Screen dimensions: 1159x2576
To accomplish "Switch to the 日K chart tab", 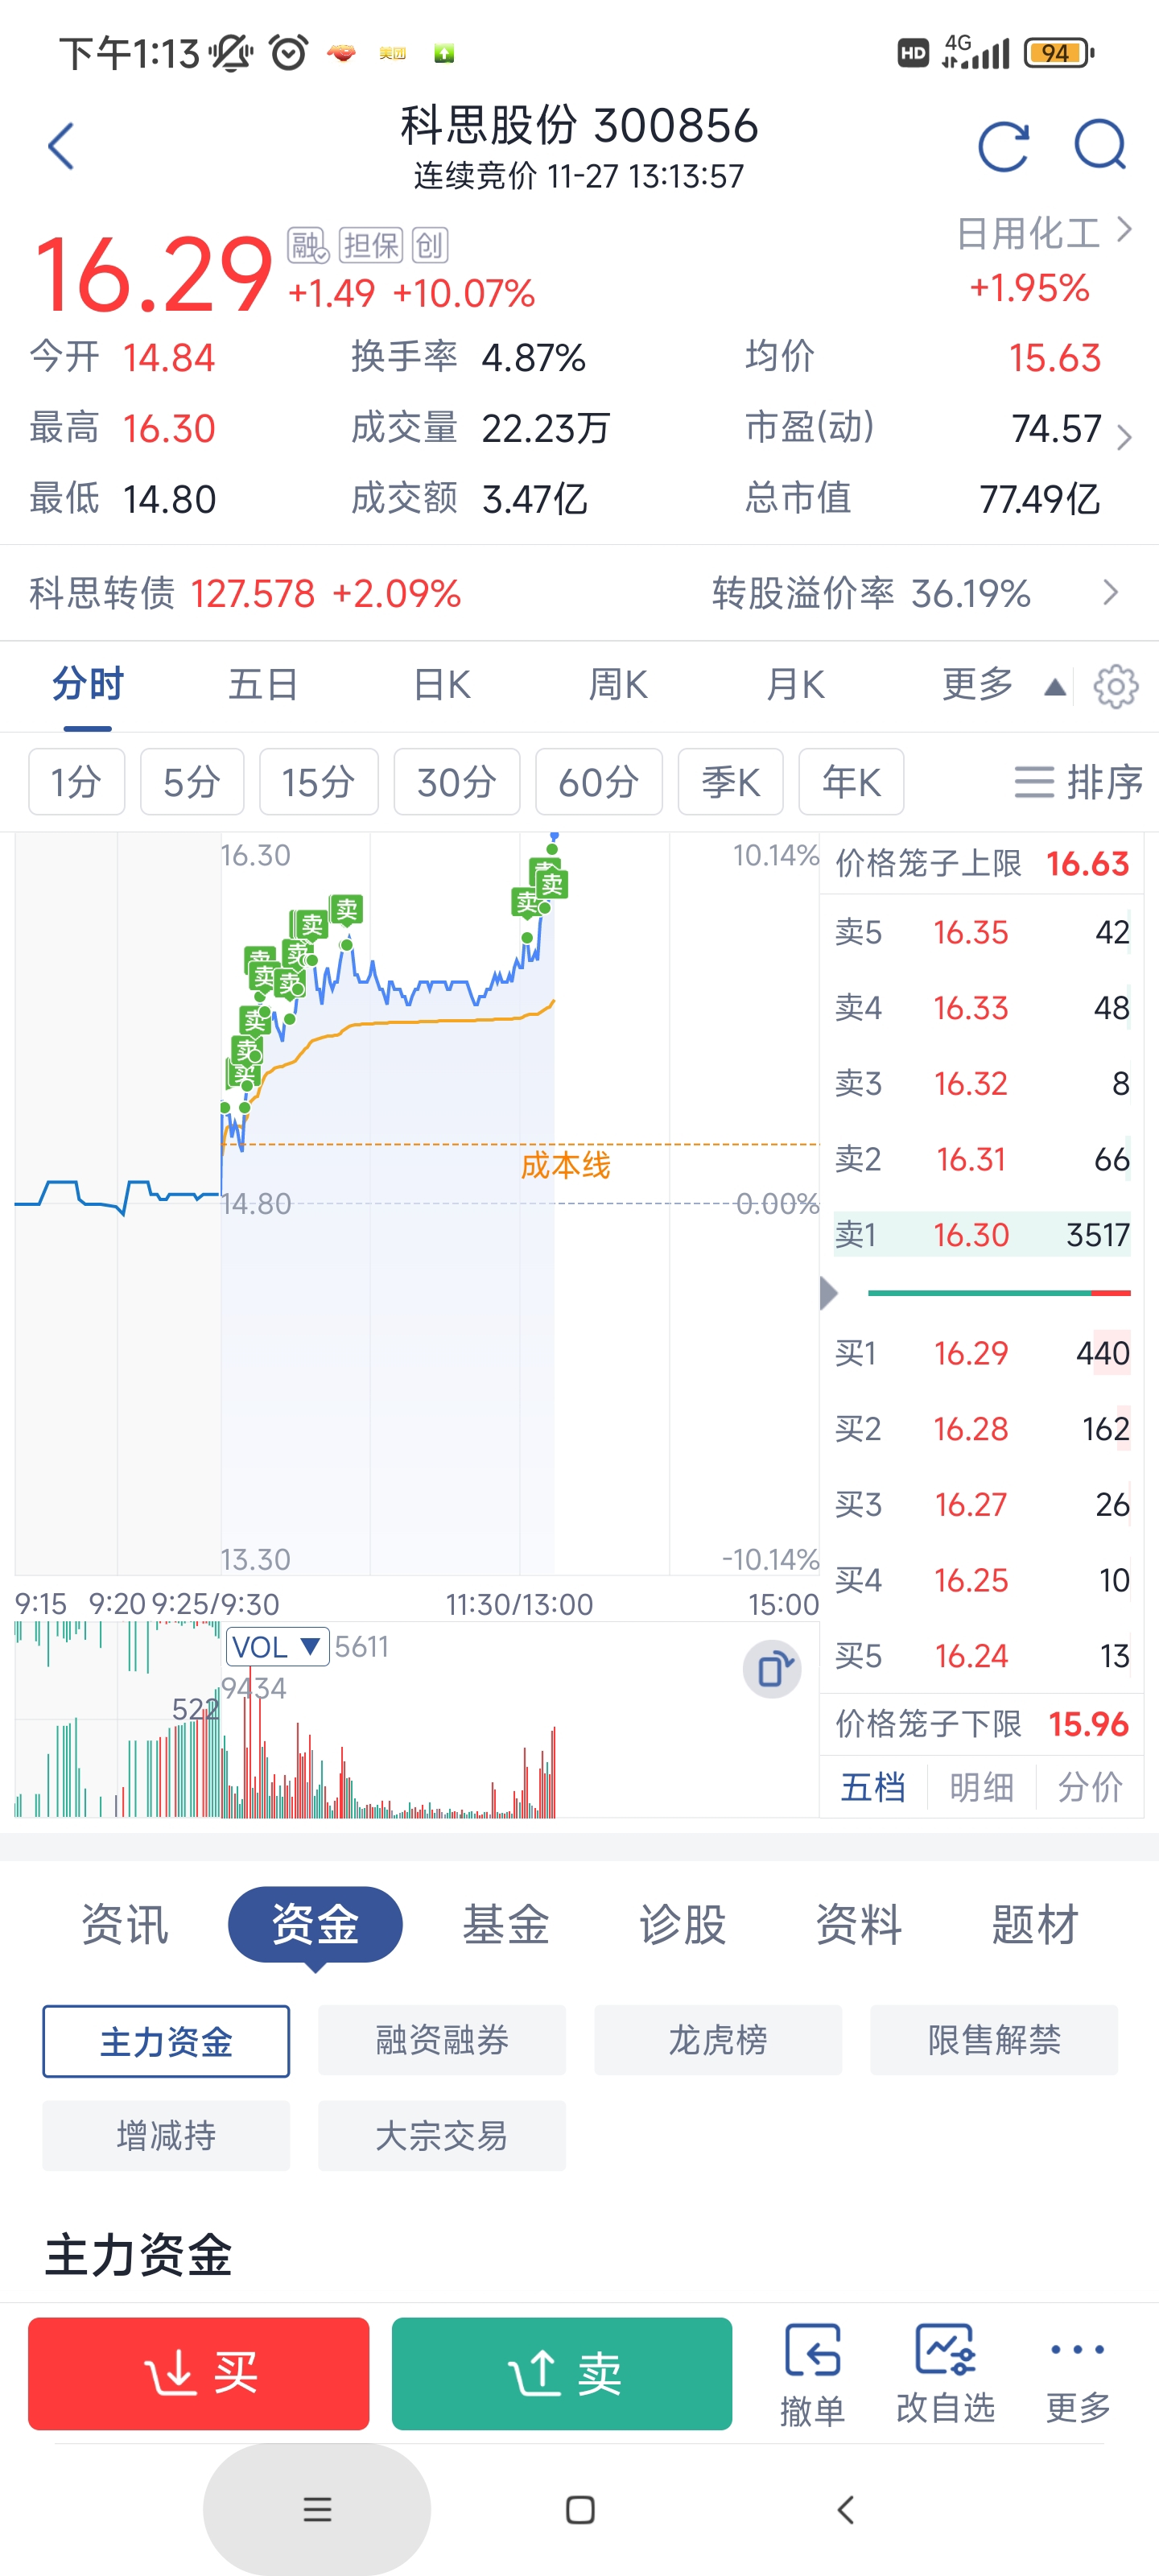I will [x=441, y=685].
